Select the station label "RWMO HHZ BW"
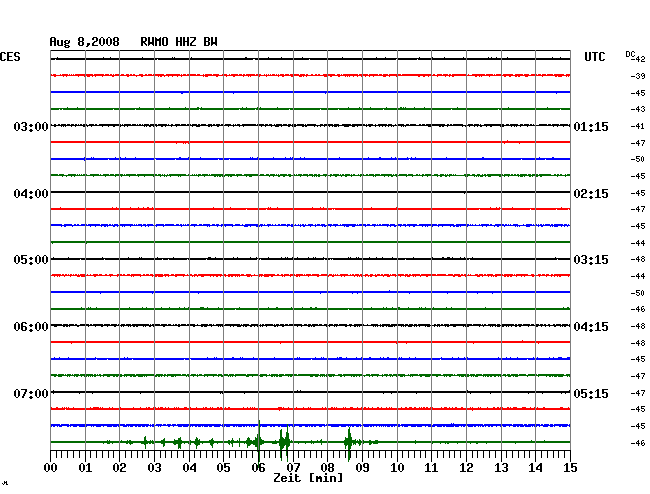The image size is (650, 494). tap(179, 42)
